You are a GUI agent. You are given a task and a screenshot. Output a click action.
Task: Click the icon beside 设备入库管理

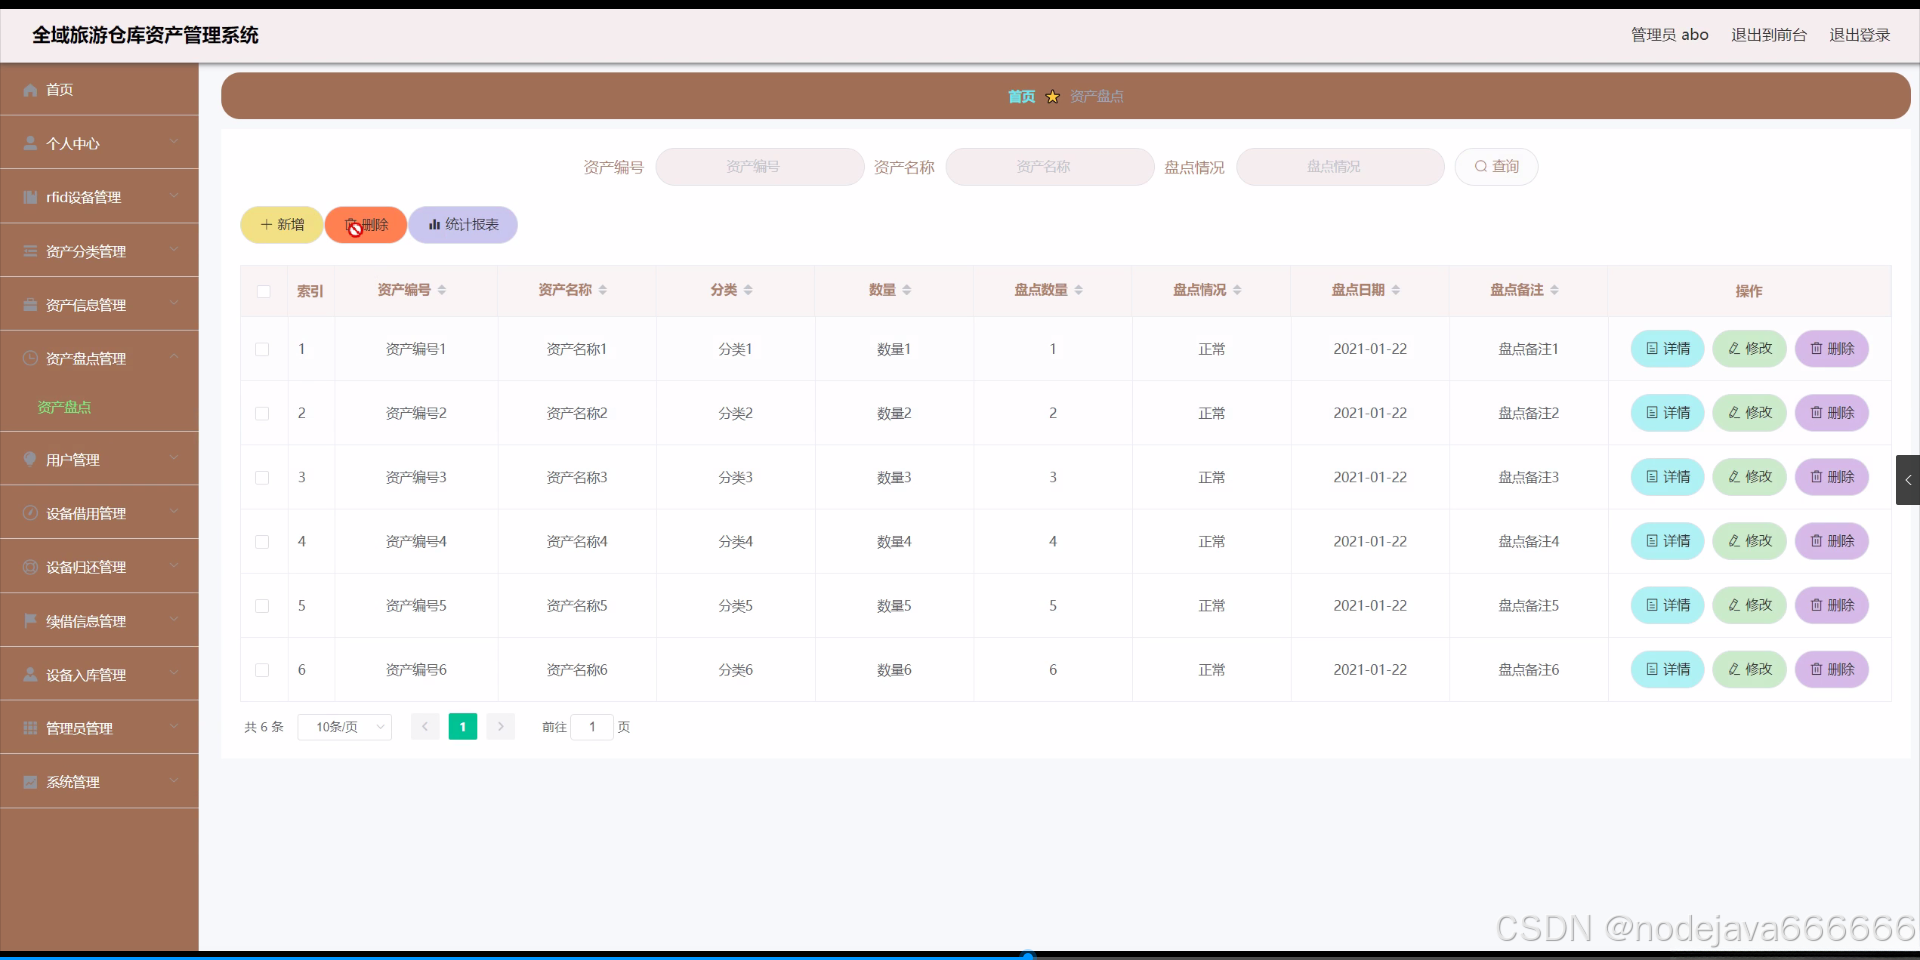point(30,675)
